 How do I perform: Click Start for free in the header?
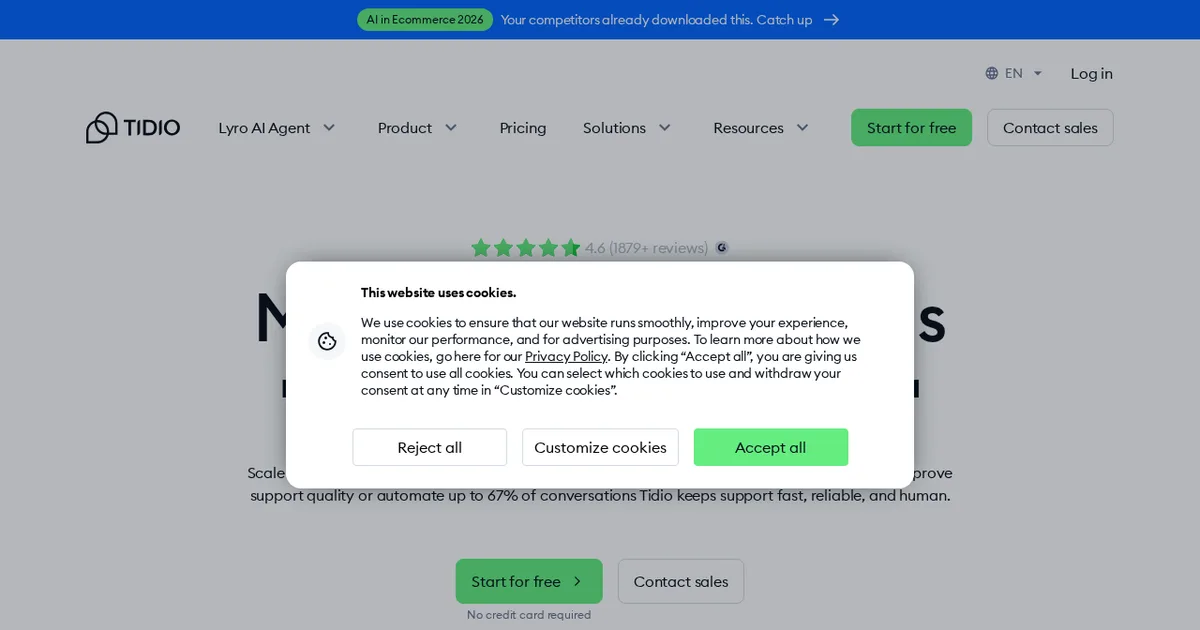coord(911,128)
